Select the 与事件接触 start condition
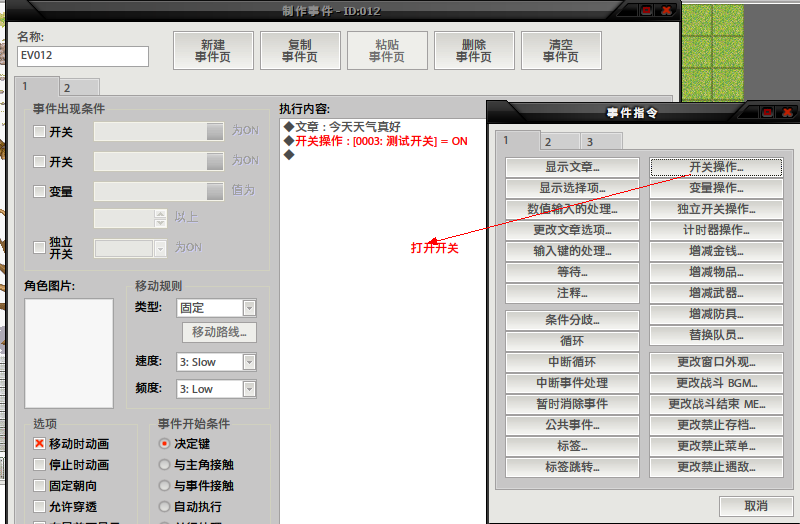The image size is (800, 524). (x=164, y=485)
